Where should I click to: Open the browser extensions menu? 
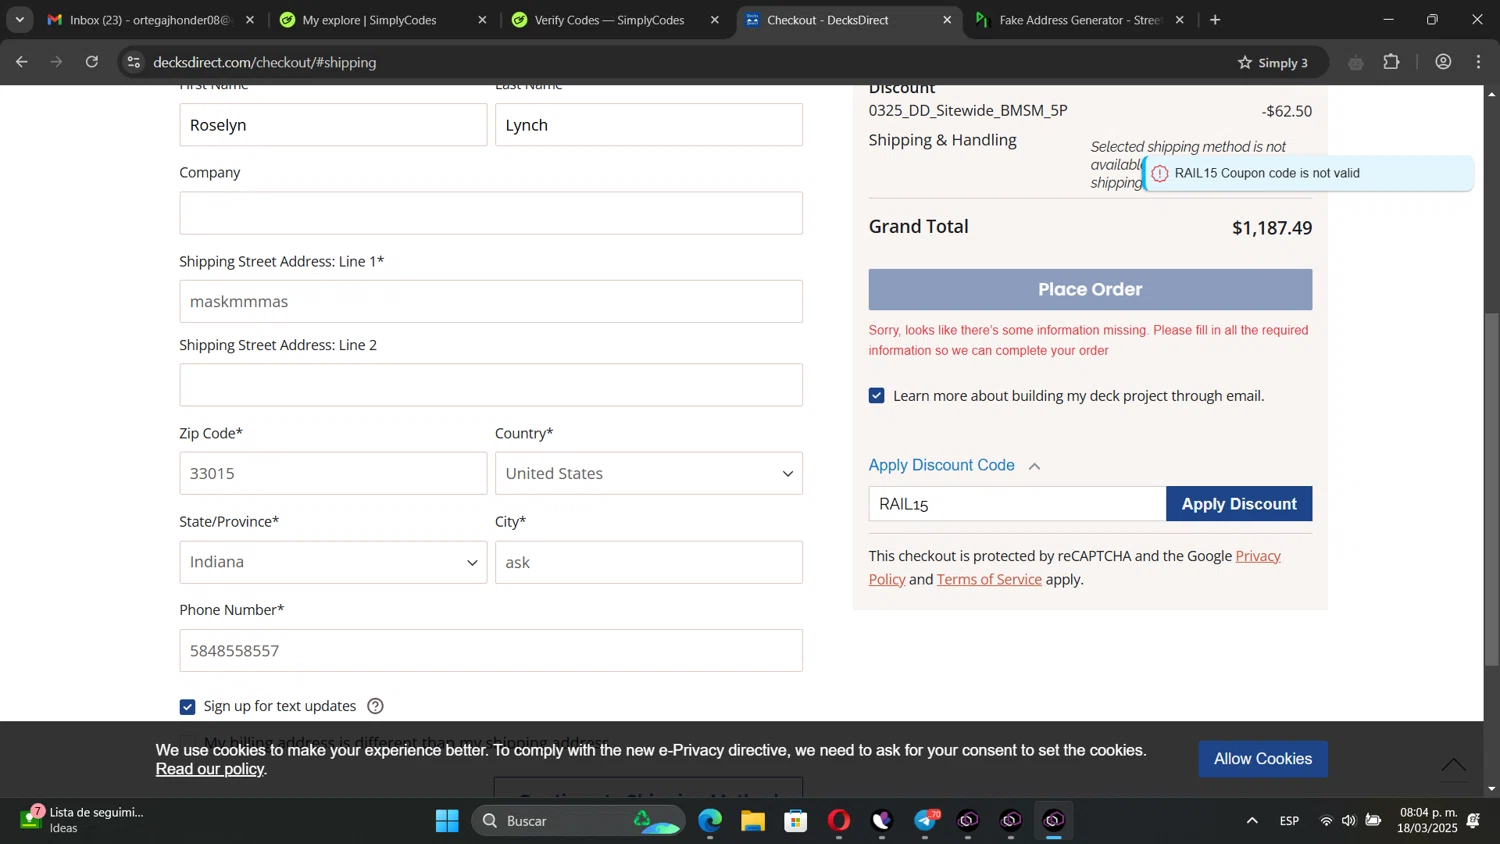tap(1391, 62)
